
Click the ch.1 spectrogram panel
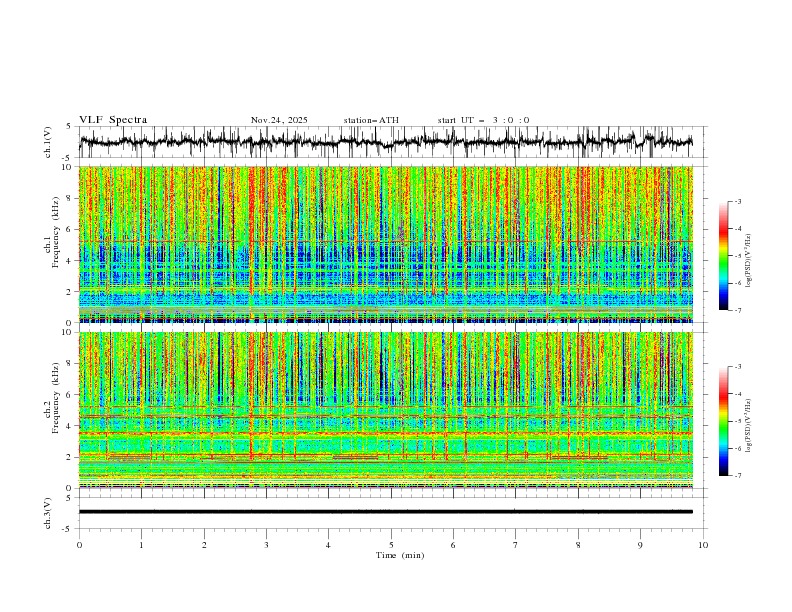coord(385,244)
